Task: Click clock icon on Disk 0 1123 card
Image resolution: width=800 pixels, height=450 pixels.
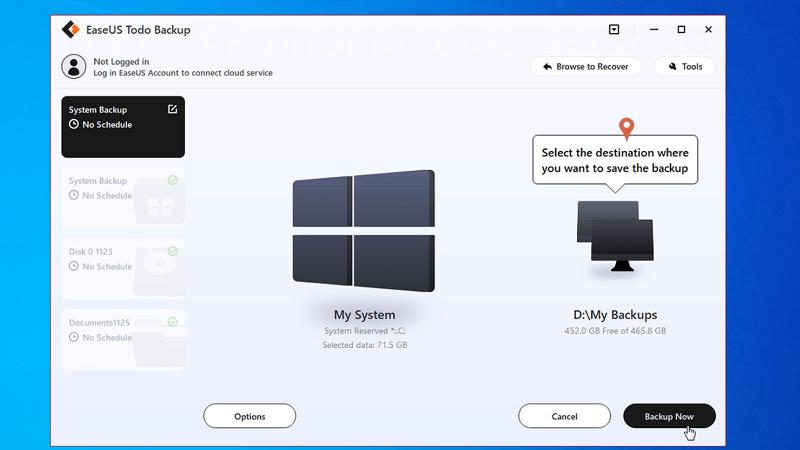Action: [x=74, y=266]
